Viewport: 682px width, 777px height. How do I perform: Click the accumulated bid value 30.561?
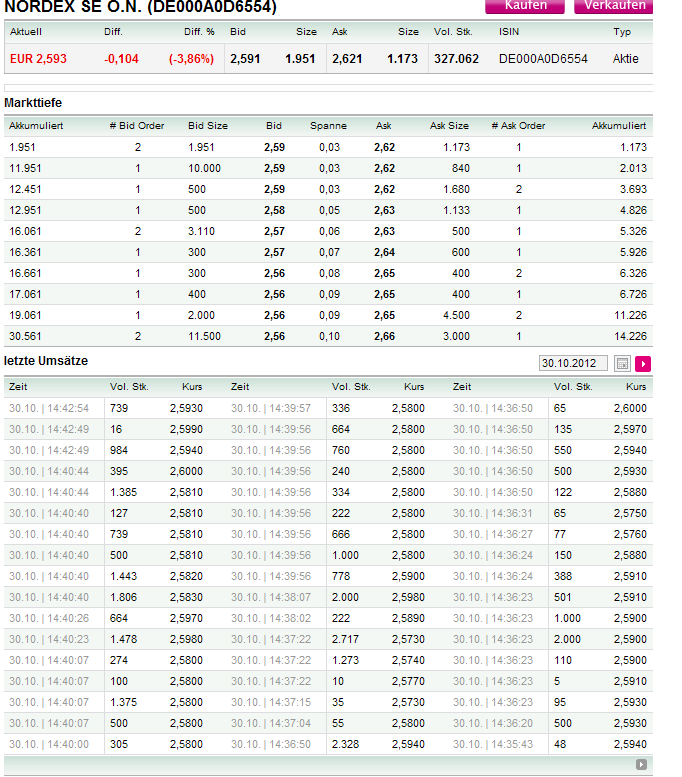pos(25,336)
